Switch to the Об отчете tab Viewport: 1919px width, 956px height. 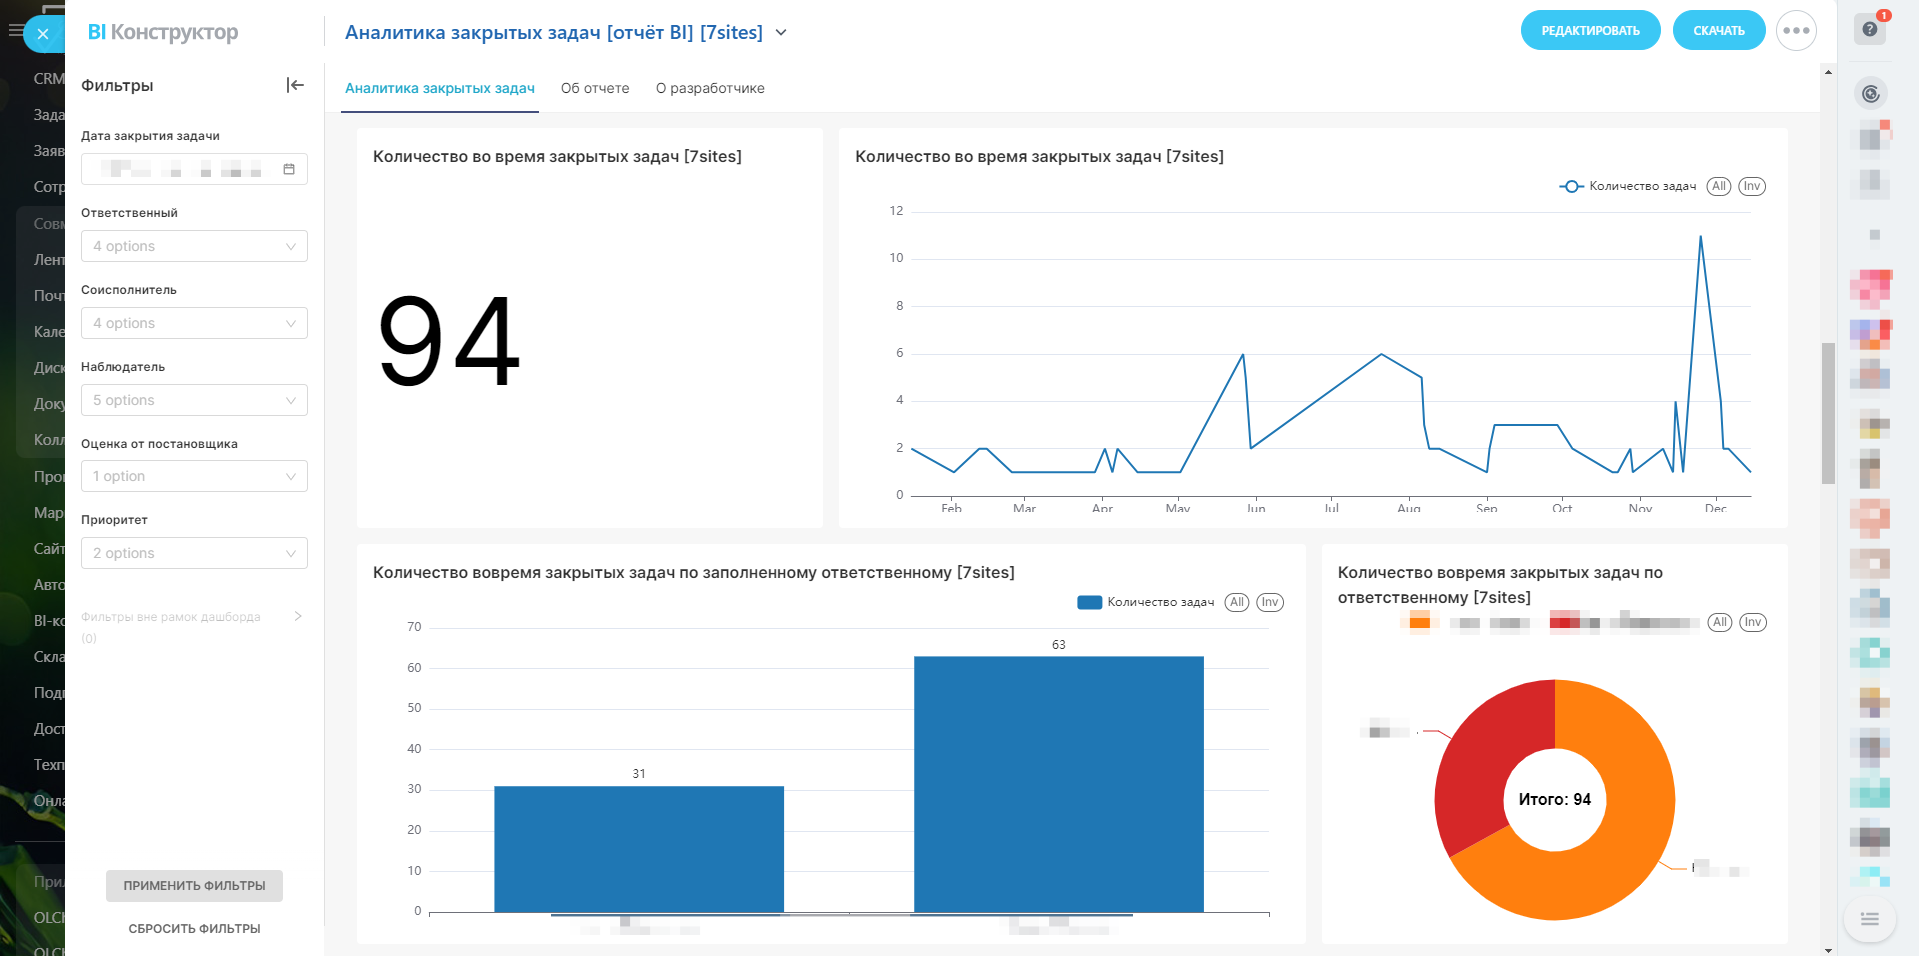(595, 88)
